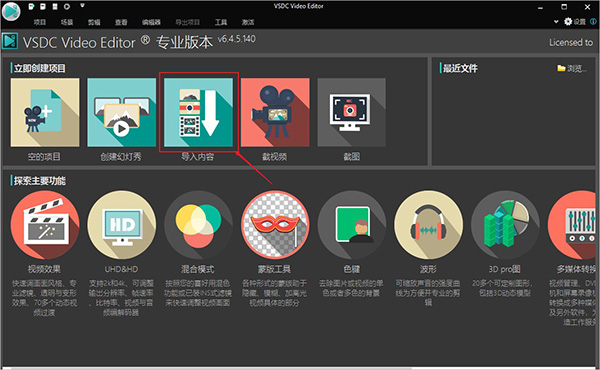Open the 混合模式 blend circles feature
The height and width of the screenshot is (370, 600).
pyautogui.click(x=198, y=225)
